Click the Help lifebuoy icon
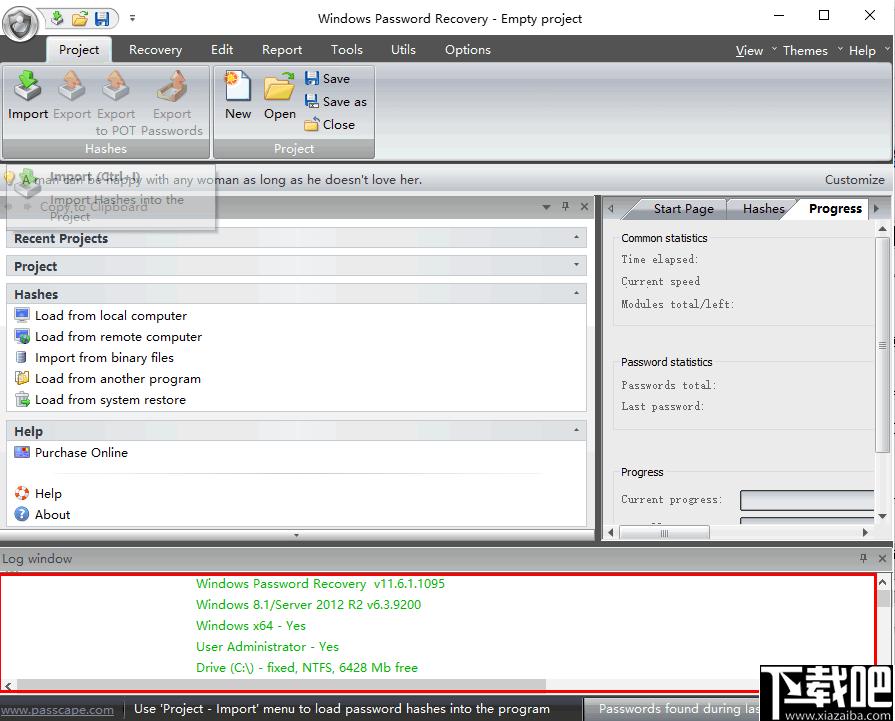Screen dimensions: 895x721 tap(22, 493)
